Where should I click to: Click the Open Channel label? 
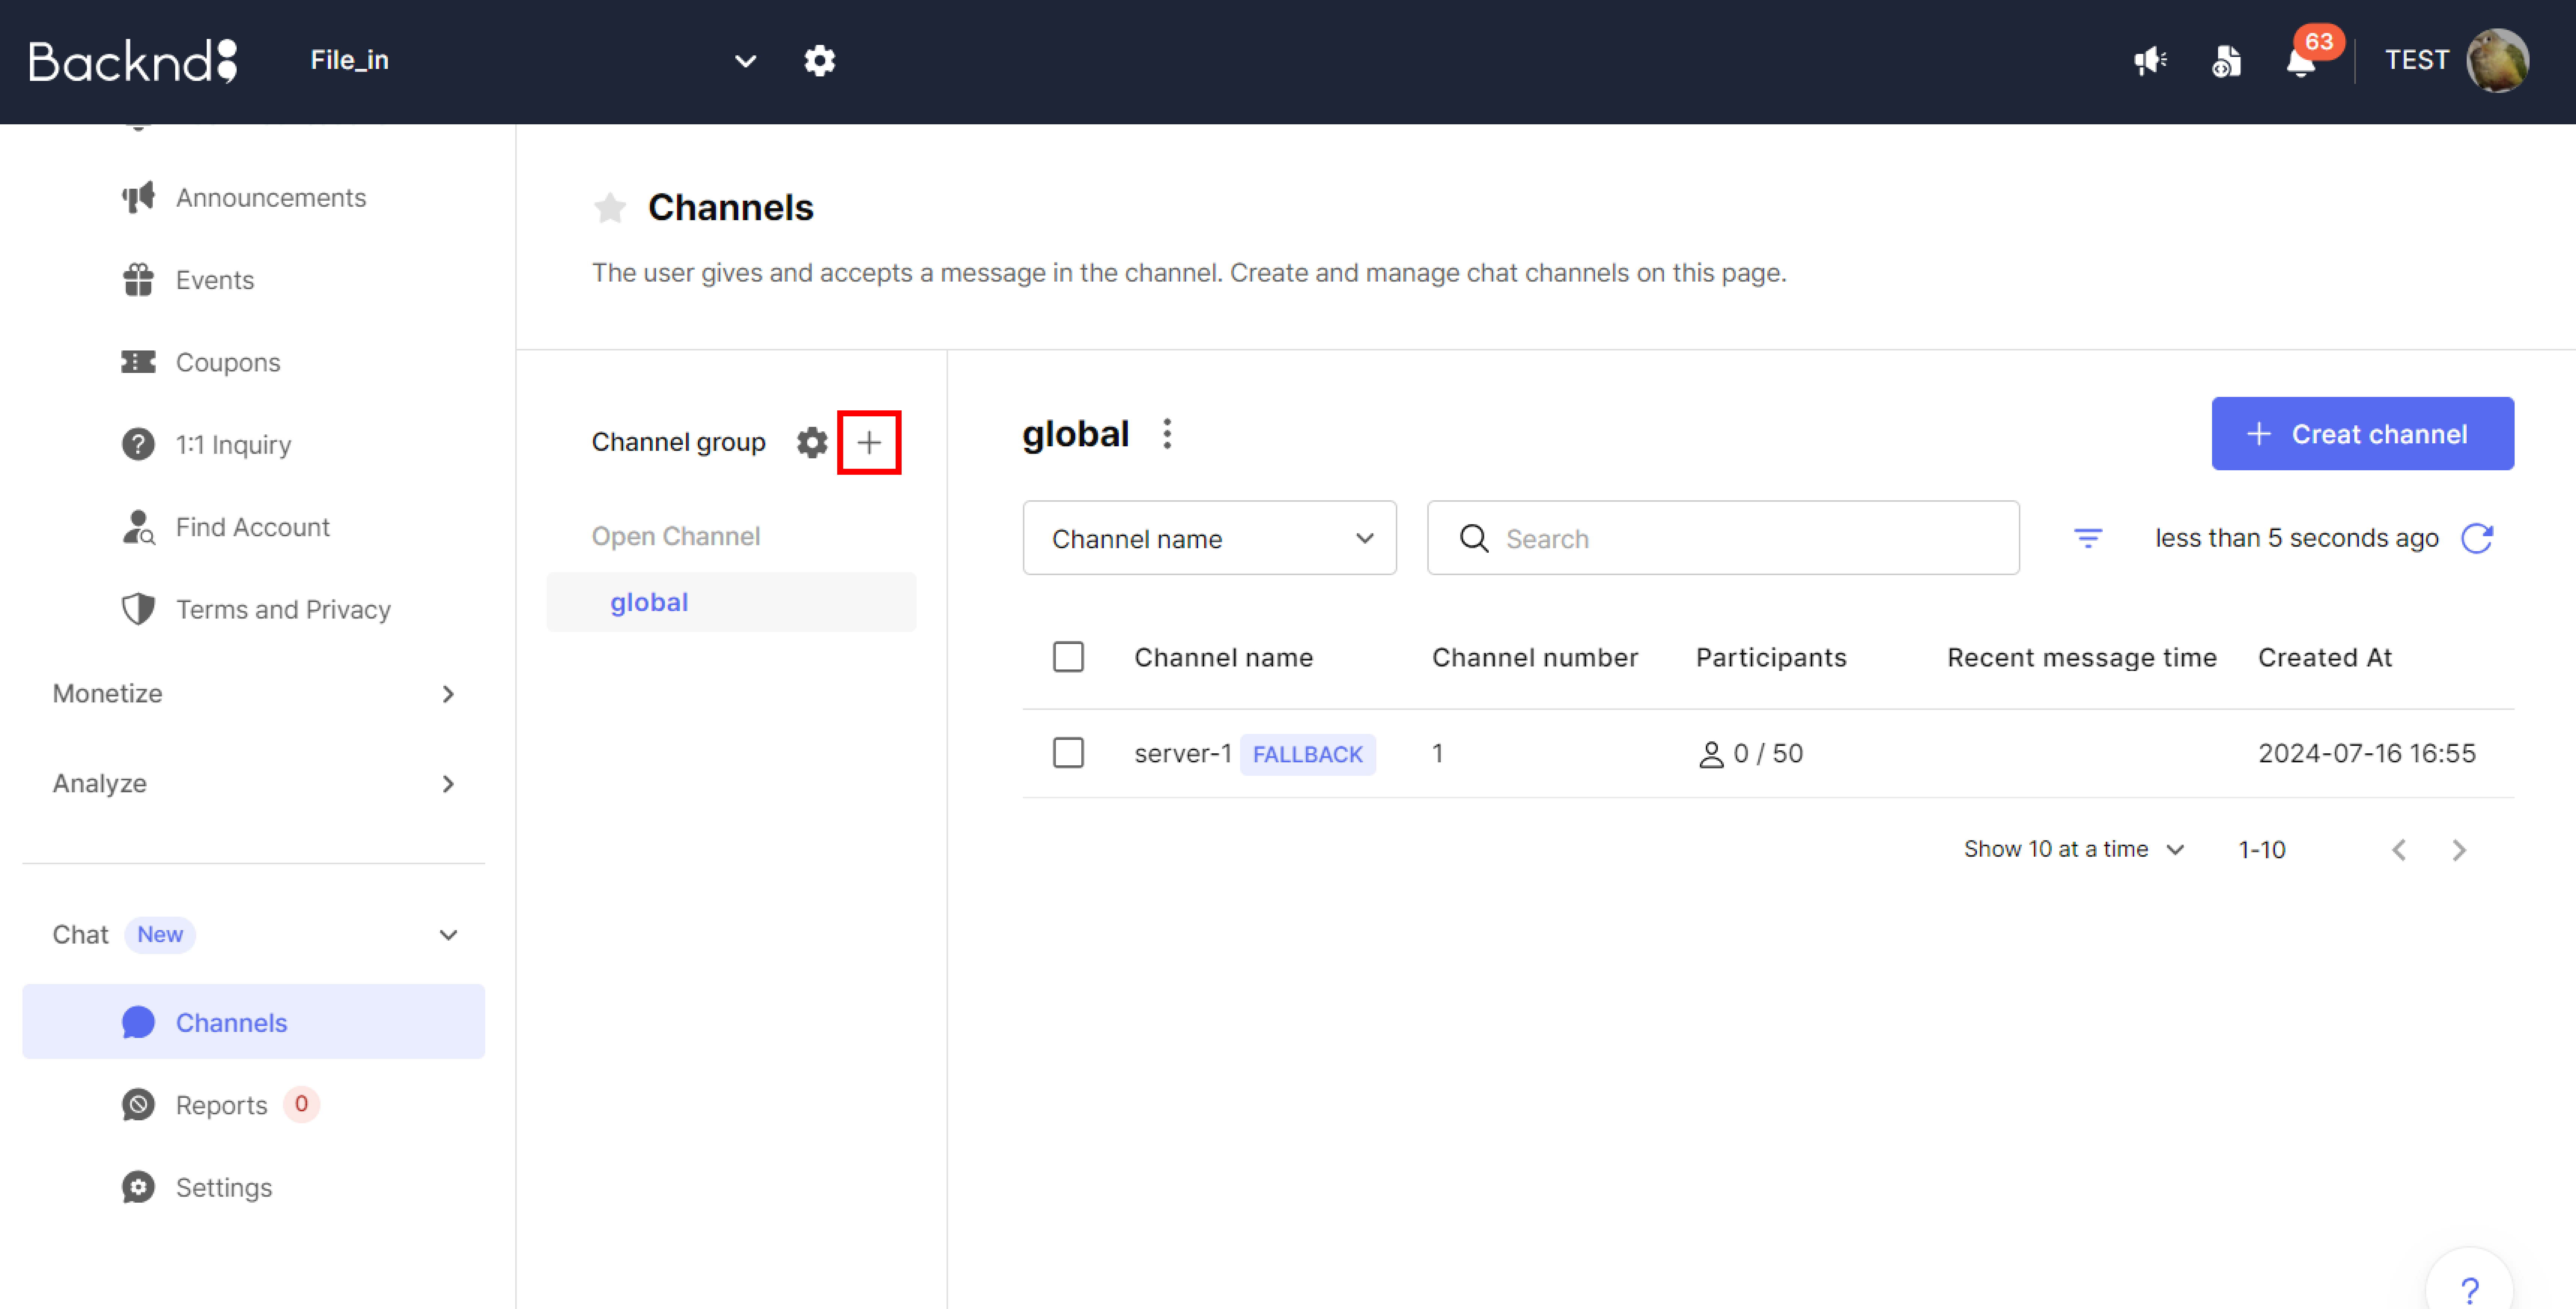[x=675, y=536]
